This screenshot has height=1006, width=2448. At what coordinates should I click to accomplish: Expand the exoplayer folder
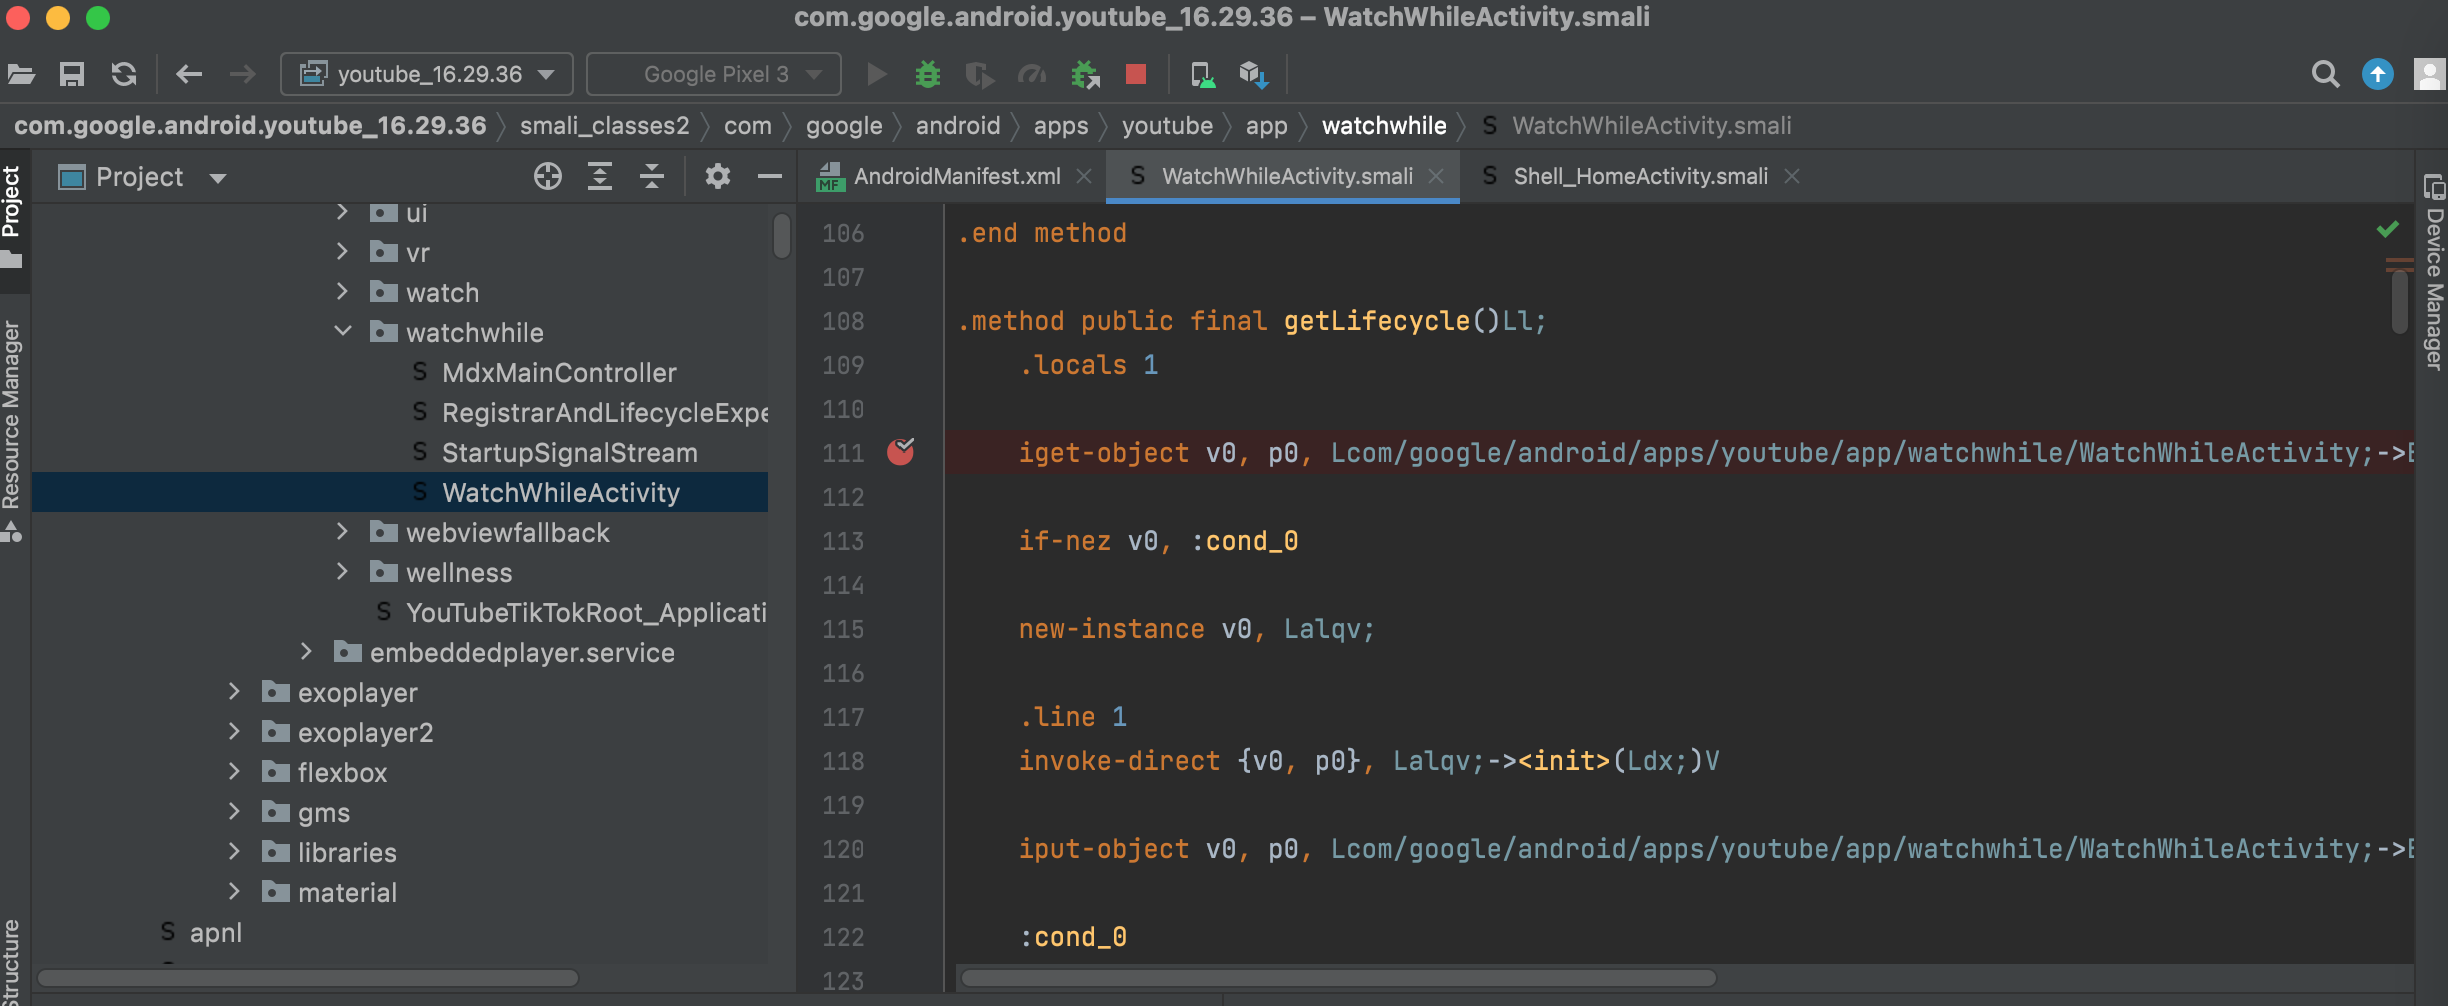[234, 691]
